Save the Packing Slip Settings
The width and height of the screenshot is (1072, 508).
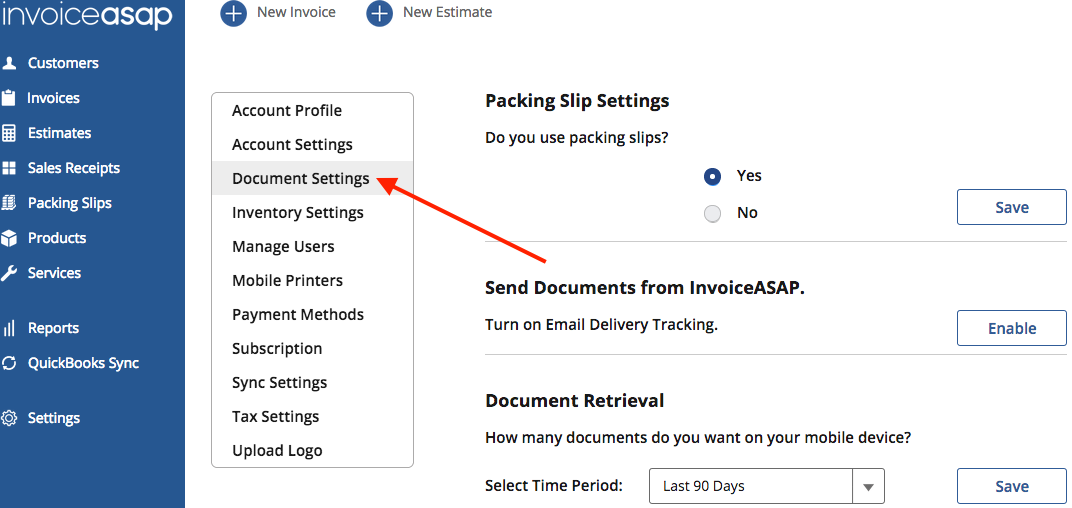pos(1011,207)
